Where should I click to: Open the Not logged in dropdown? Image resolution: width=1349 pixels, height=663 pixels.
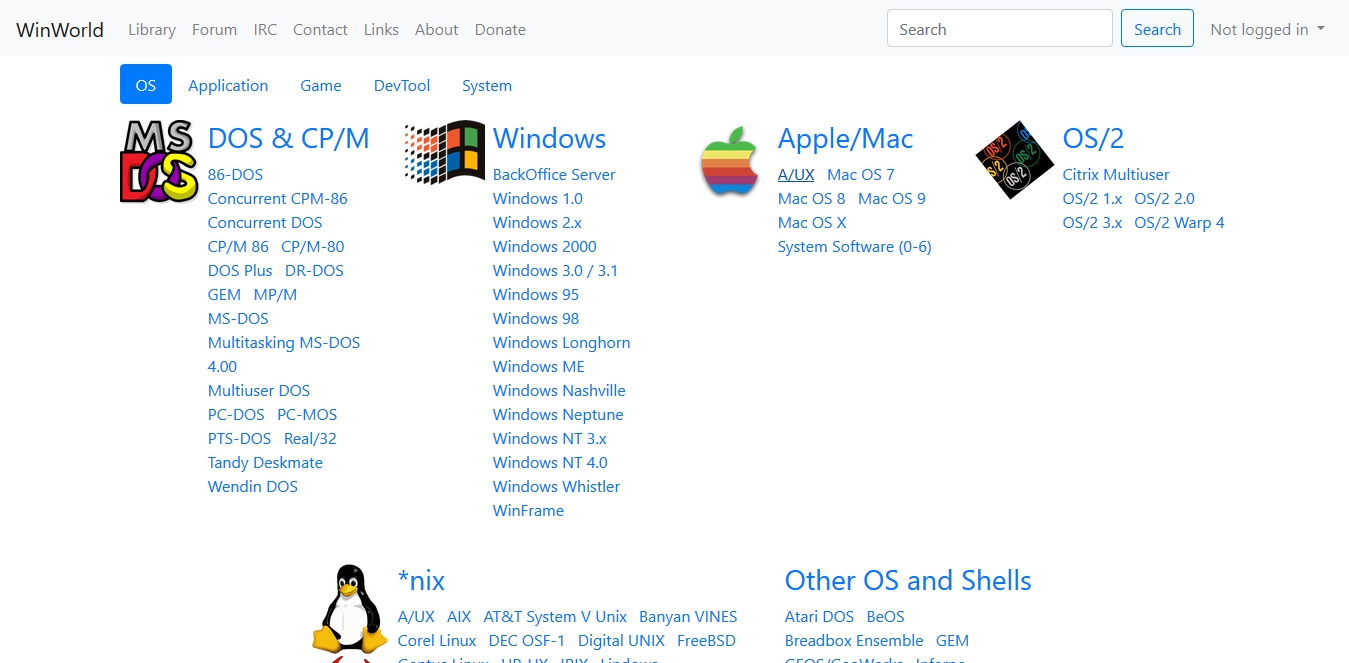(x=1267, y=29)
